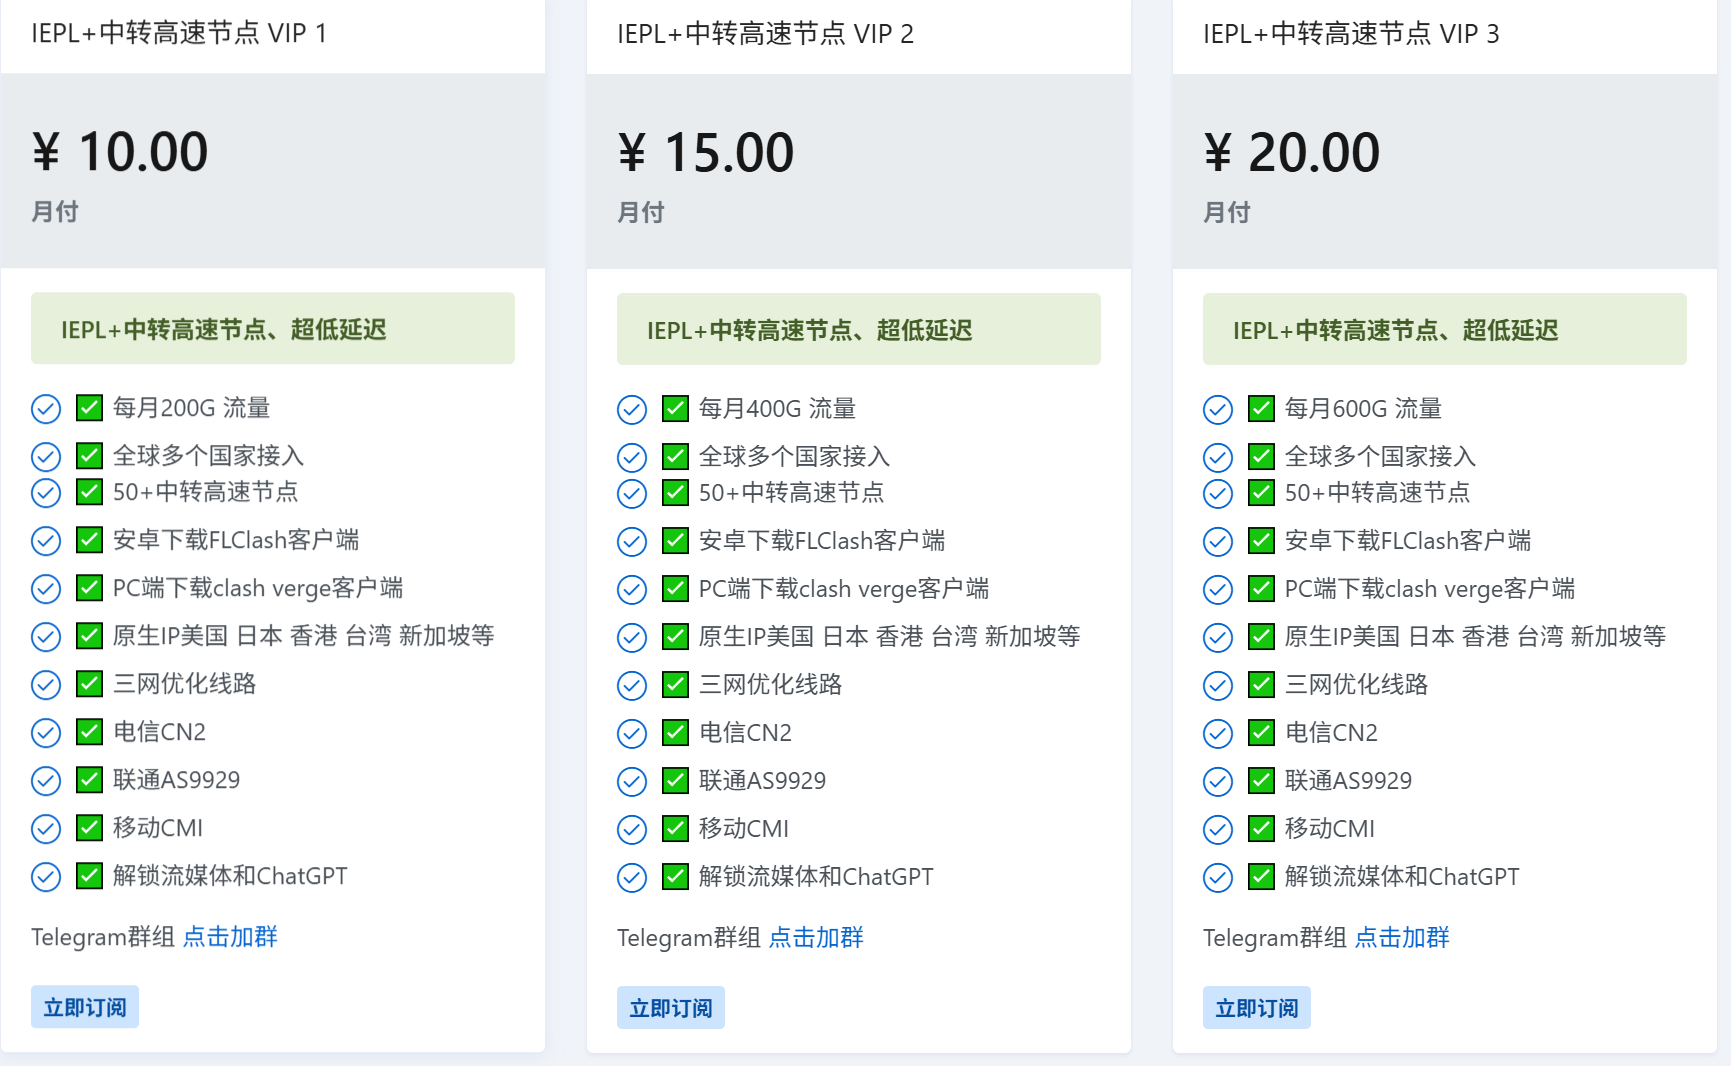Image resolution: width=1731 pixels, height=1066 pixels.
Task: Click circle check icon beside 每月600G 流量
Action: [1218, 410]
